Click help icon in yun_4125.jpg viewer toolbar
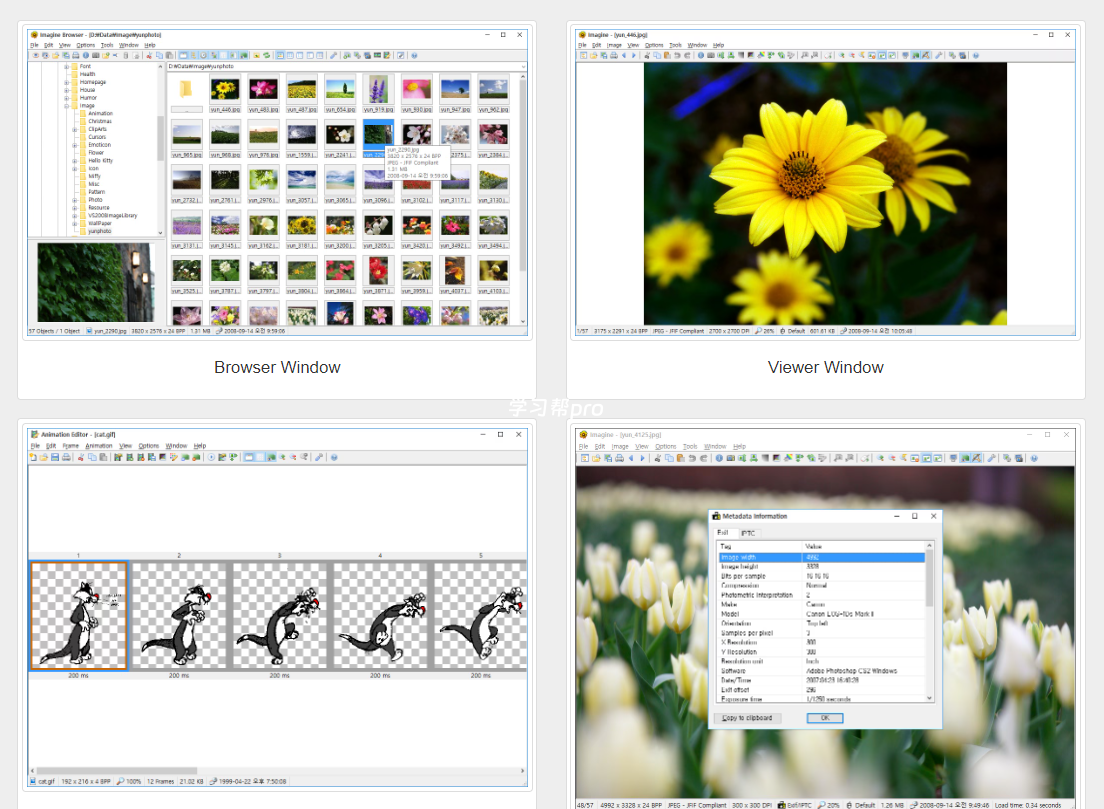Image resolution: width=1104 pixels, height=809 pixels. pos(1034,458)
